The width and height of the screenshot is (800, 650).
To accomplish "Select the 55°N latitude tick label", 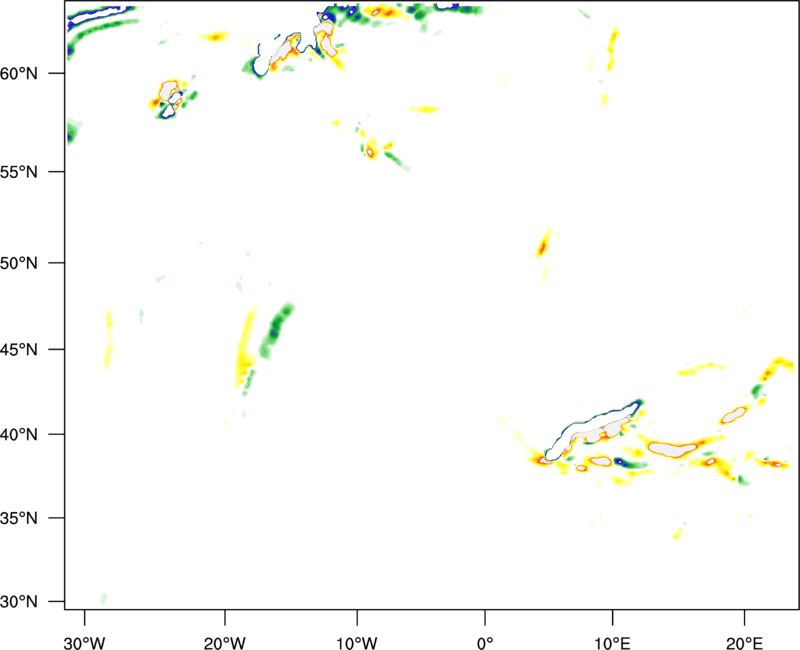I will [x=19, y=172].
